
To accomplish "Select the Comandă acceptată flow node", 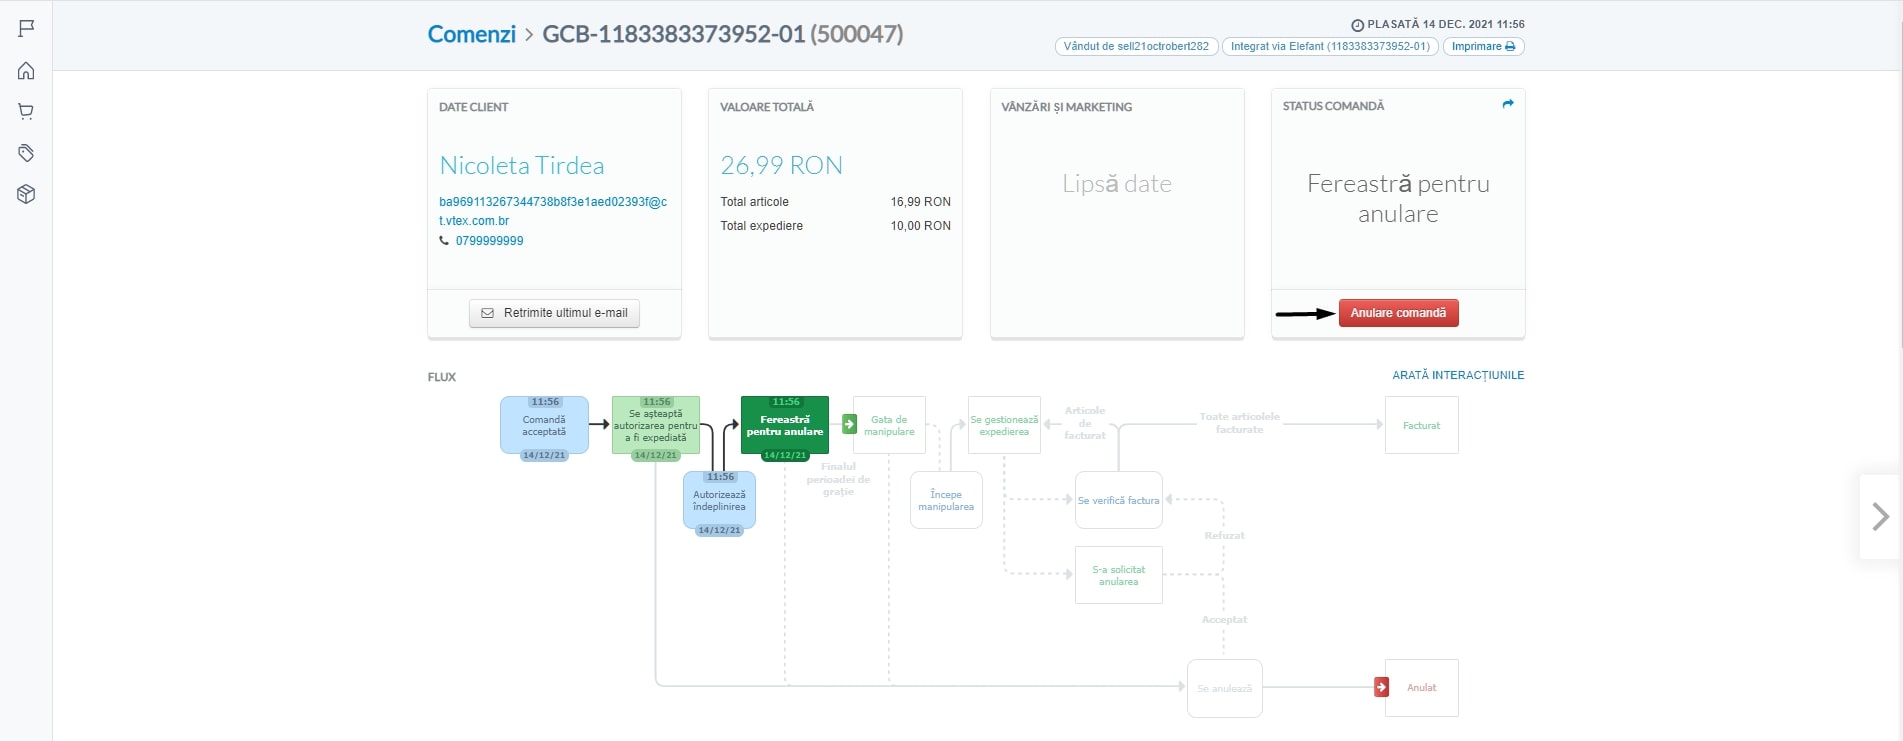I will click(544, 426).
